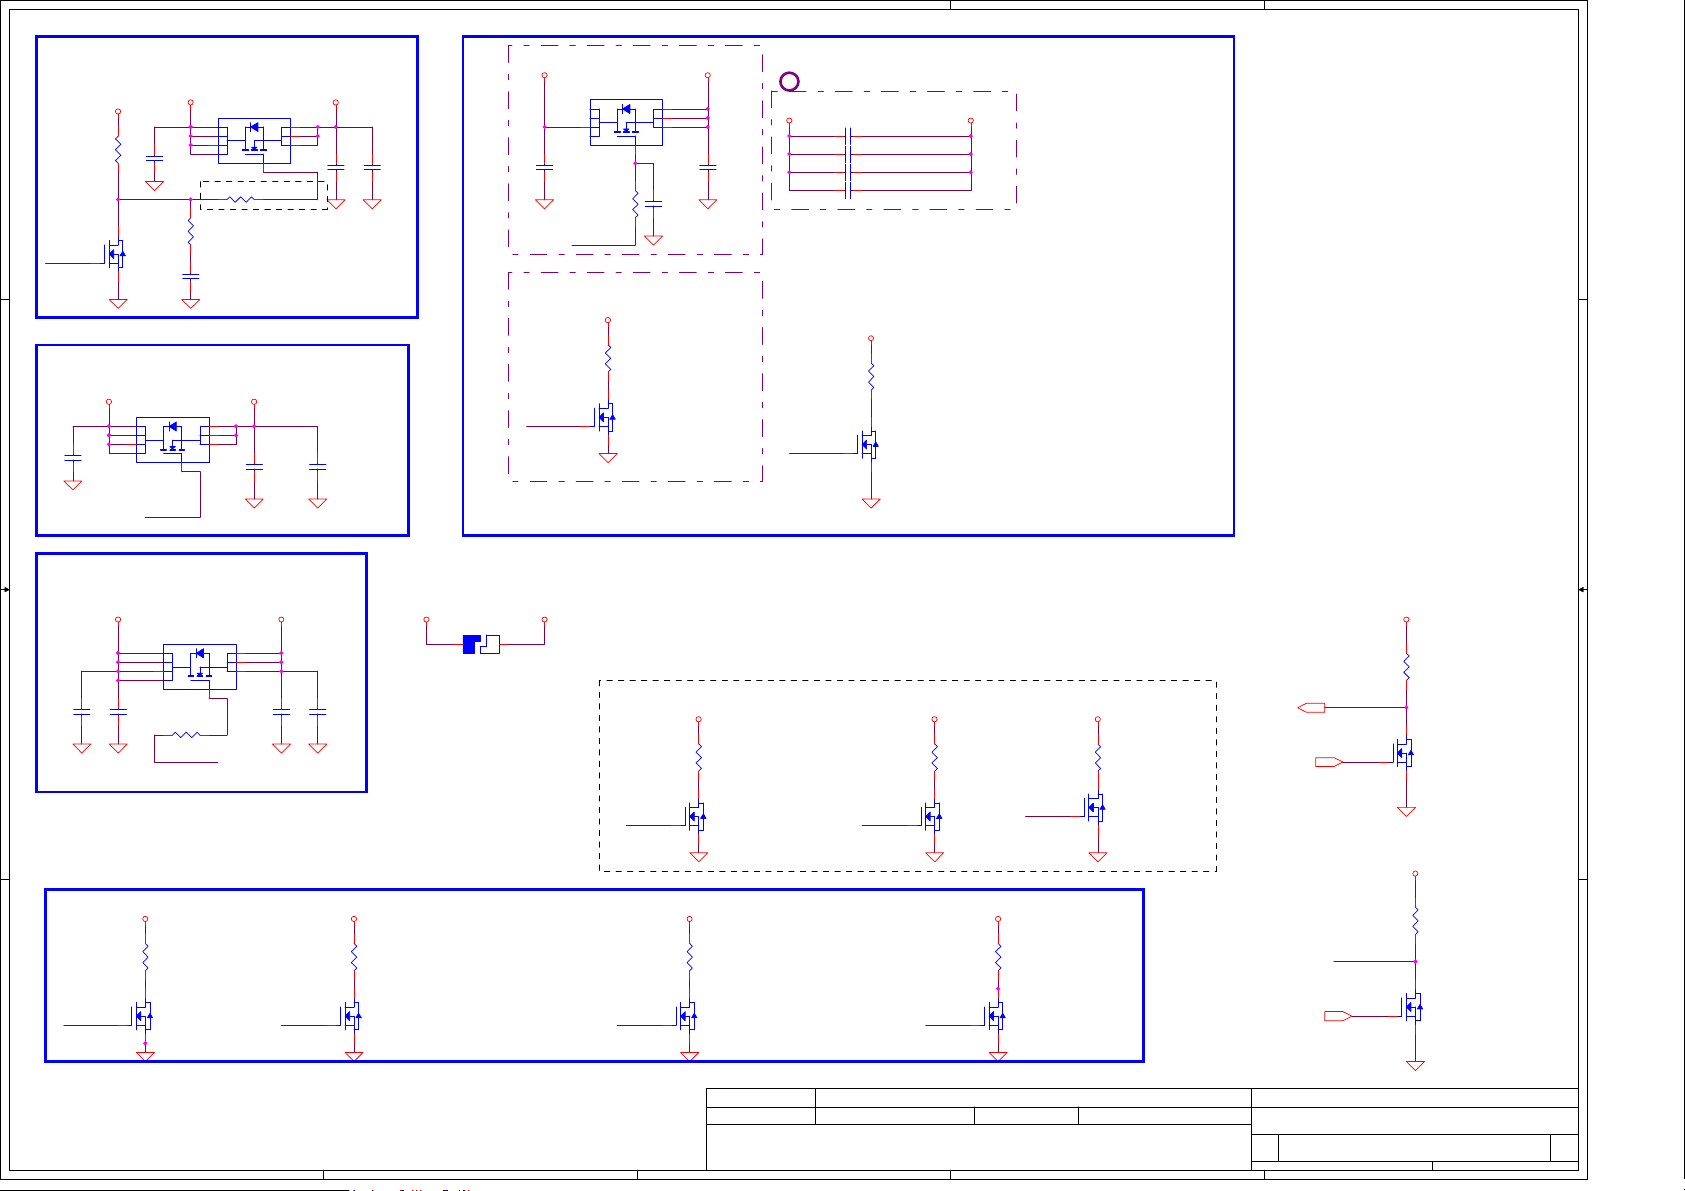Select the lower far-right MOSFET symbol

(1413, 1007)
